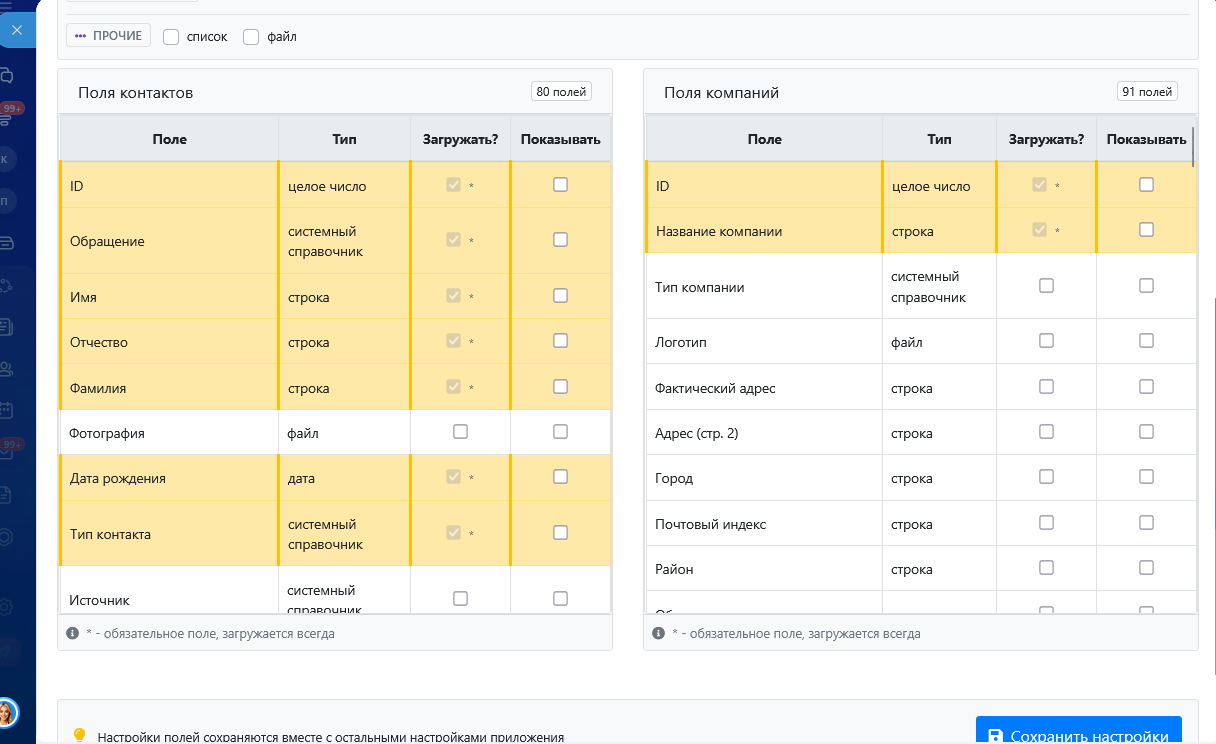The width and height of the screenshot is (1216, 744).
Task: Check 'Загружать' for Тип компании field
Action: pos(1046,285)
